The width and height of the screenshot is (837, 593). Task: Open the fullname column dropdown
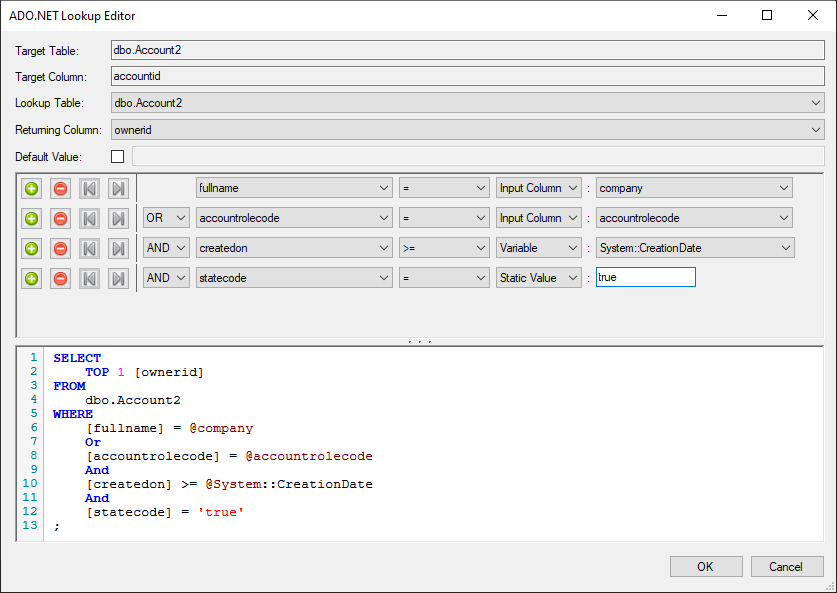coord(294,188)
